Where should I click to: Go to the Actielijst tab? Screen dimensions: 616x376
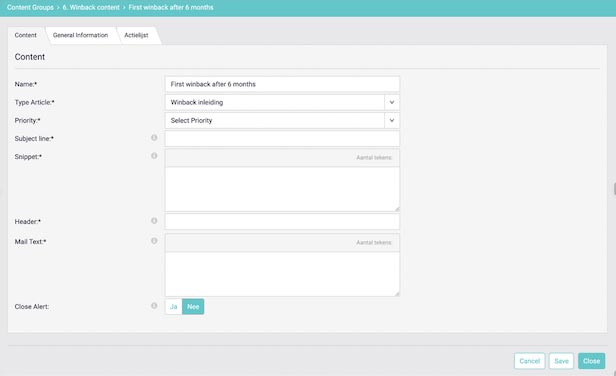coord(136,35)
